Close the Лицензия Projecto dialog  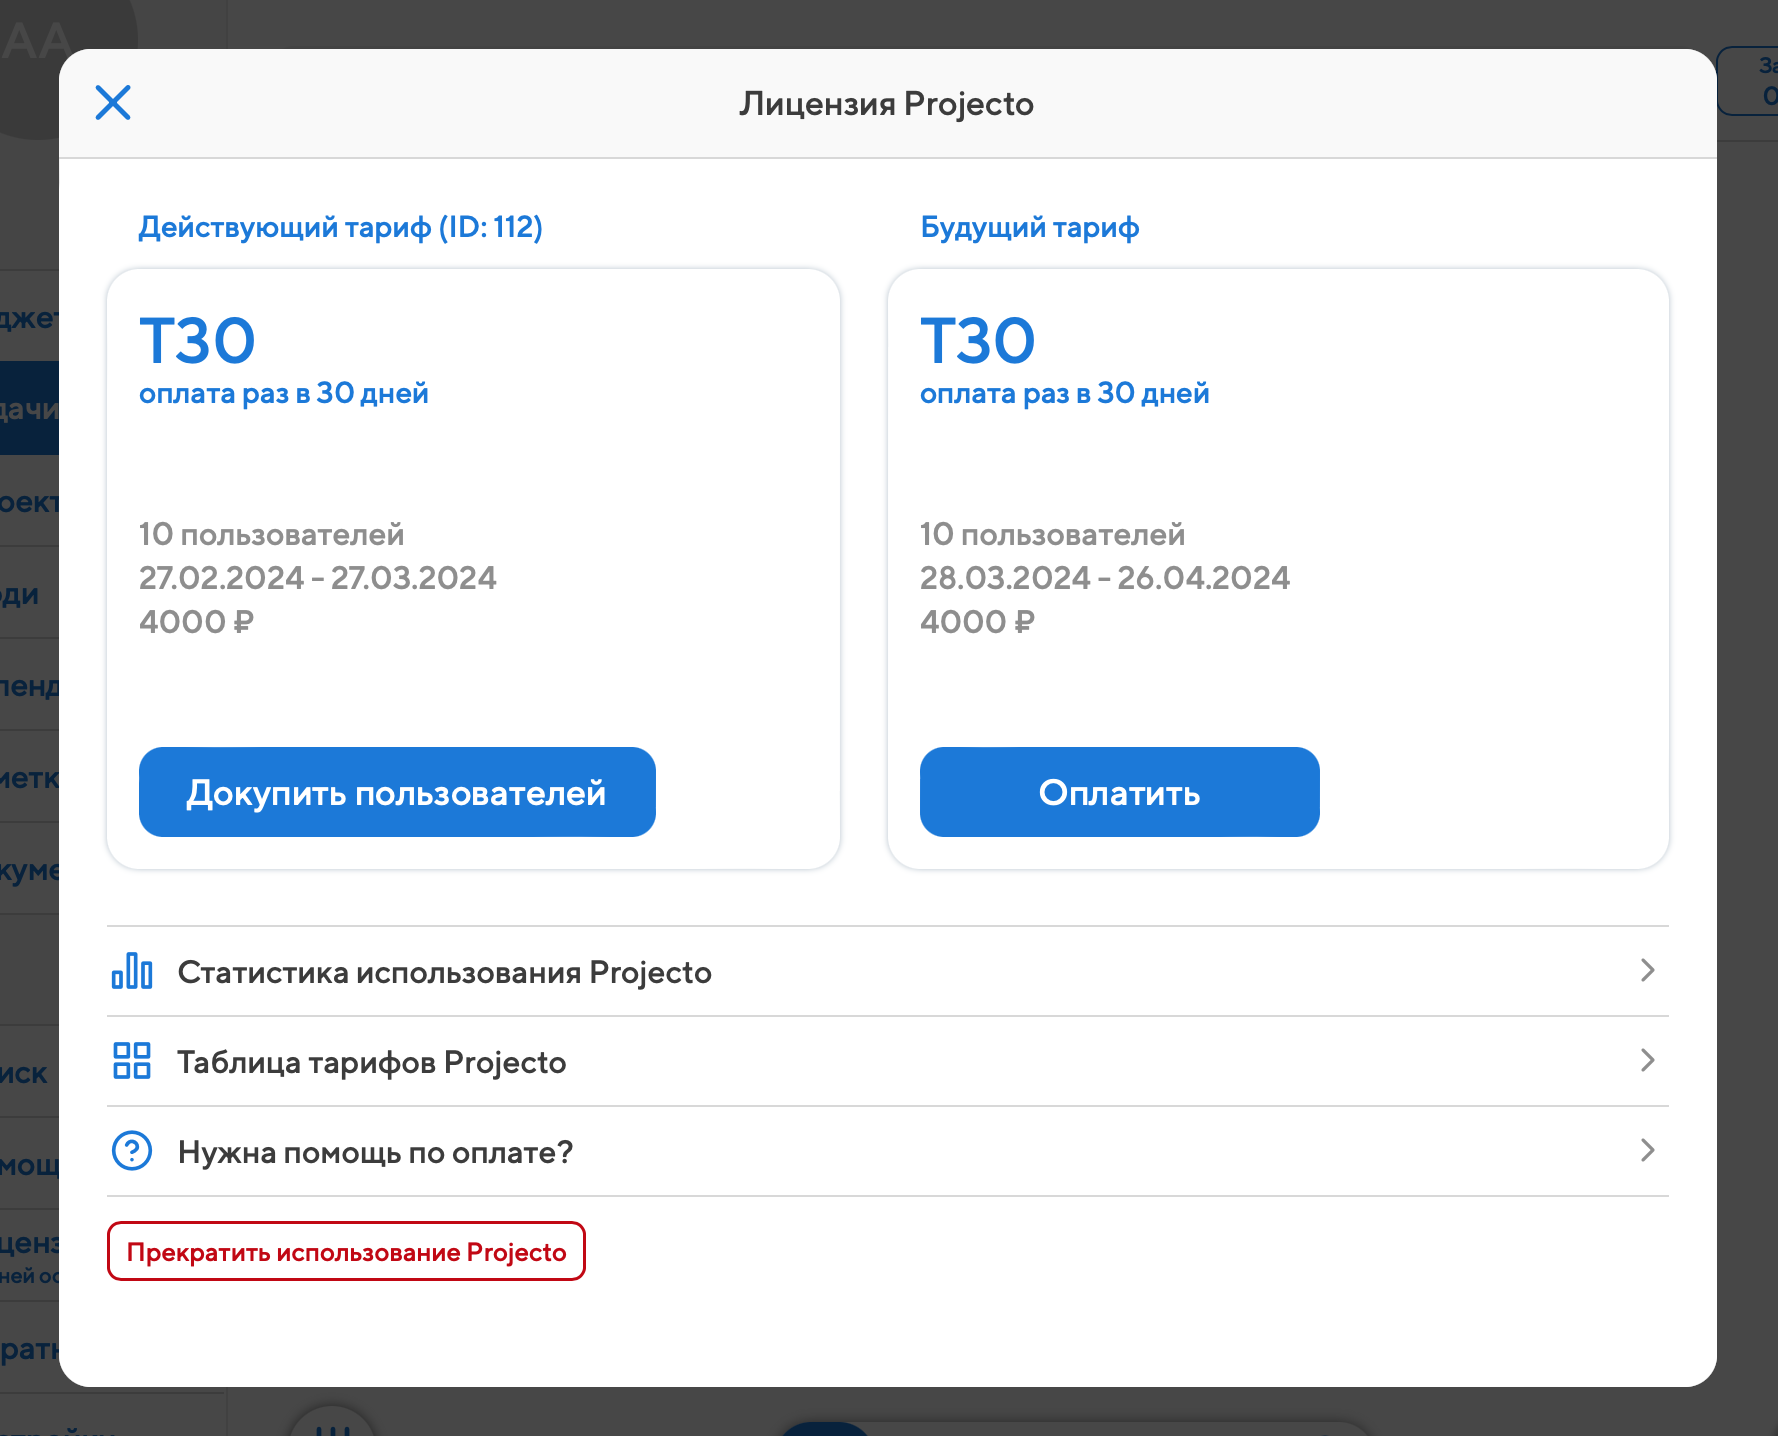click(x=113, y=102)
